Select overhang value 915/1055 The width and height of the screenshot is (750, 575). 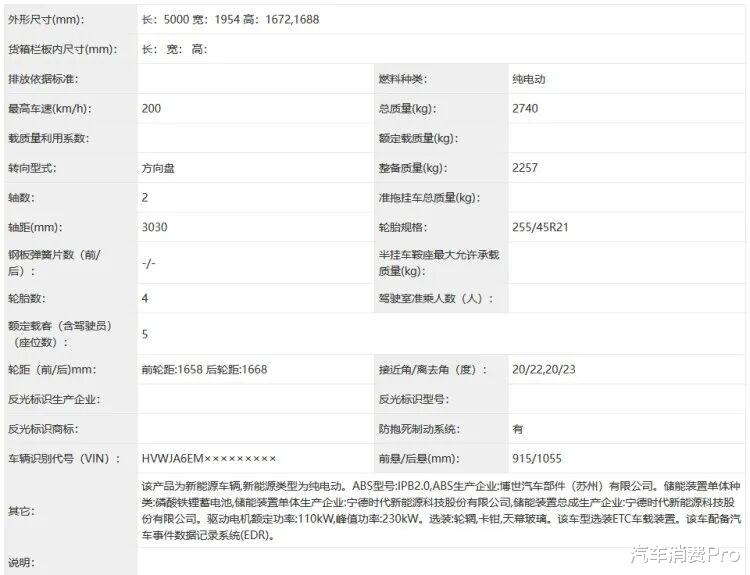click(x=537, y=458)
